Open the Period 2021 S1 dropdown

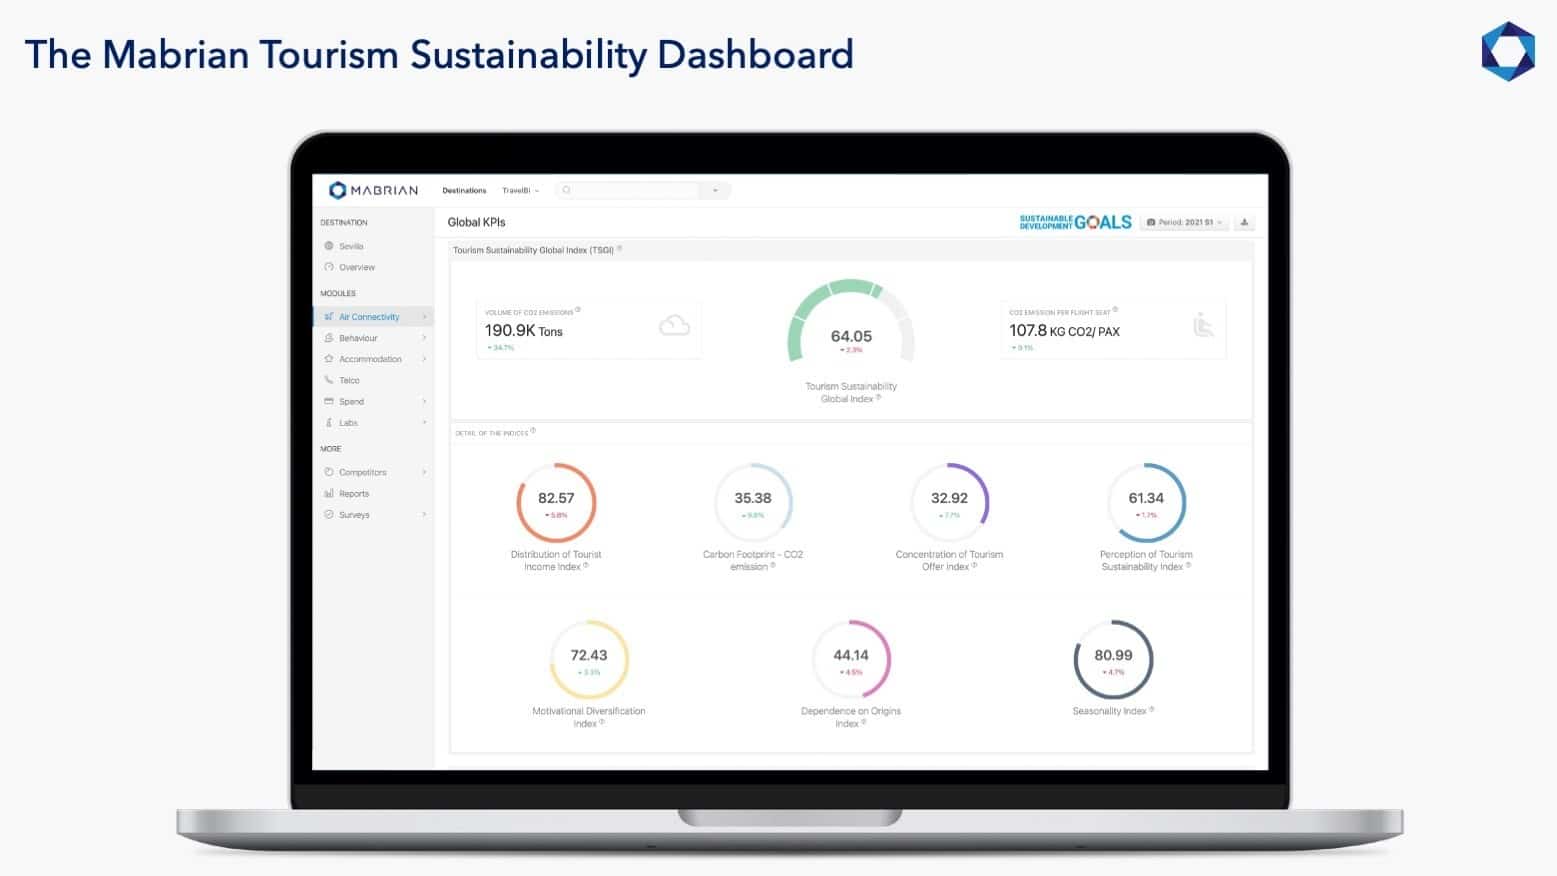(x=1185, y=222)
